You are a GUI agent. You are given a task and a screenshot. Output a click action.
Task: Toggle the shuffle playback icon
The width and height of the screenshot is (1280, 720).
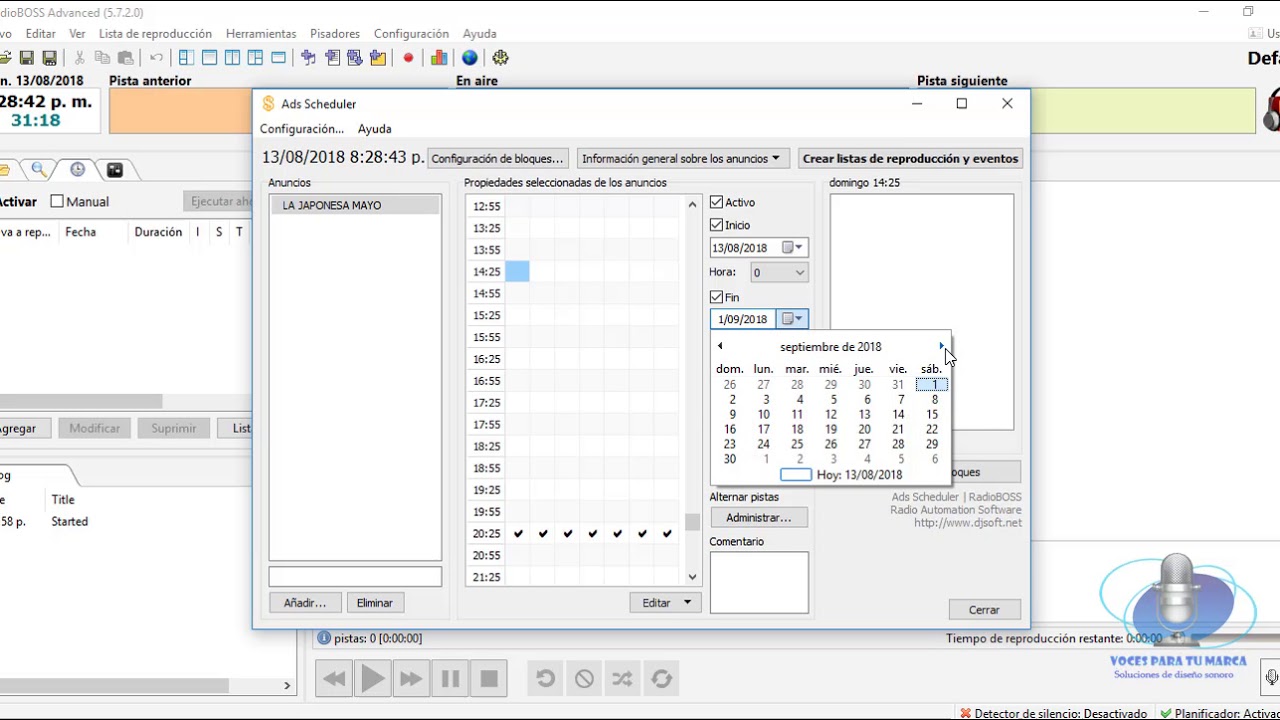point(622,679)
